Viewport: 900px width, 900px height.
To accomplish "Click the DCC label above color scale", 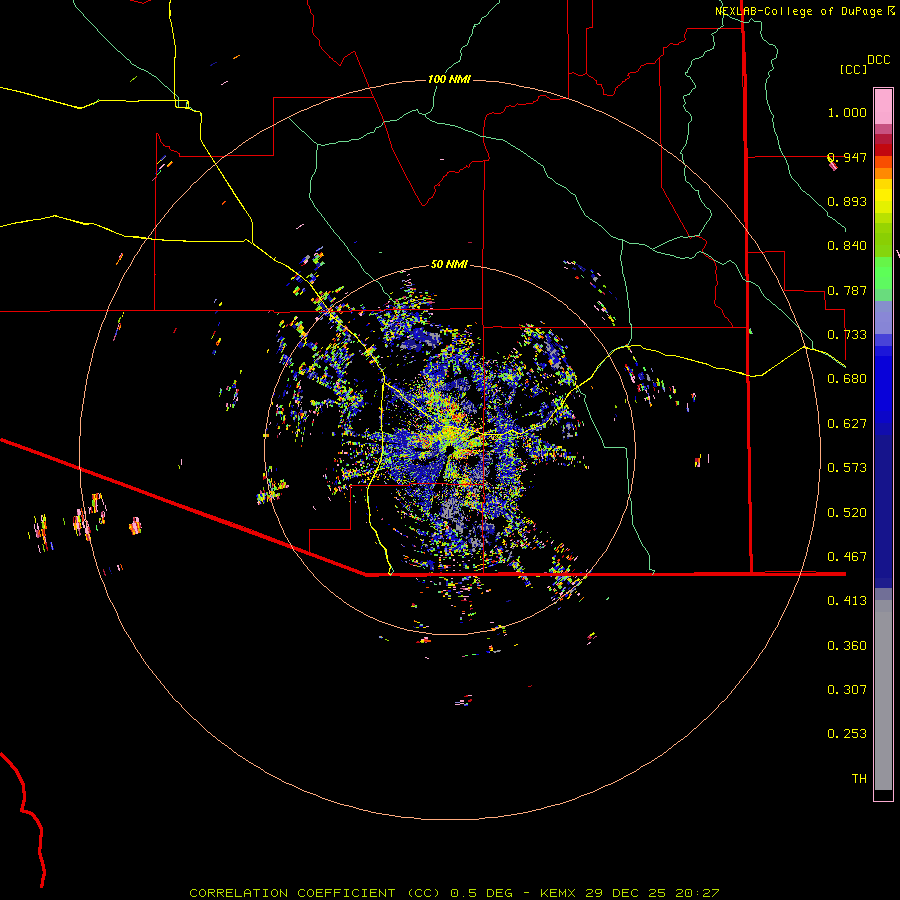I will click(878, 60).
